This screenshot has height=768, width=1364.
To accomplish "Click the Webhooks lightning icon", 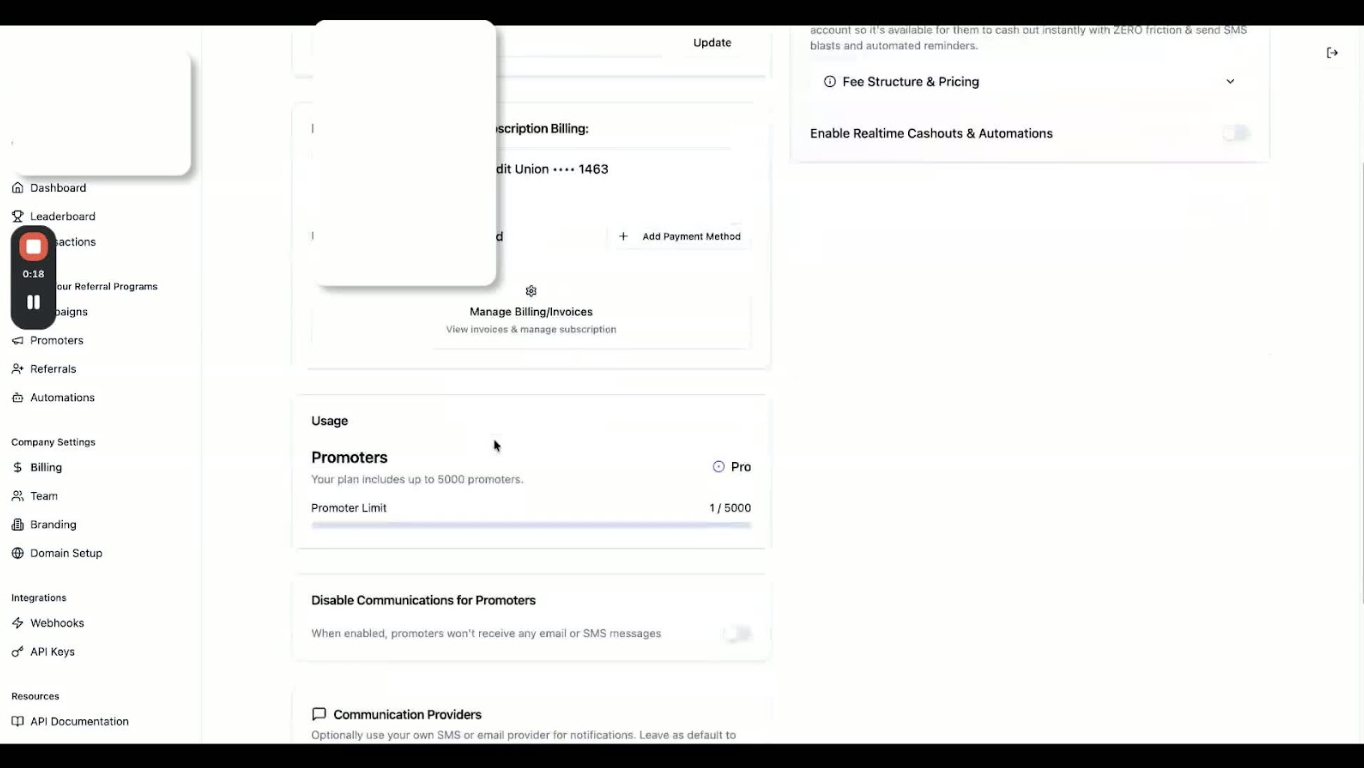I will pos(17,622).
